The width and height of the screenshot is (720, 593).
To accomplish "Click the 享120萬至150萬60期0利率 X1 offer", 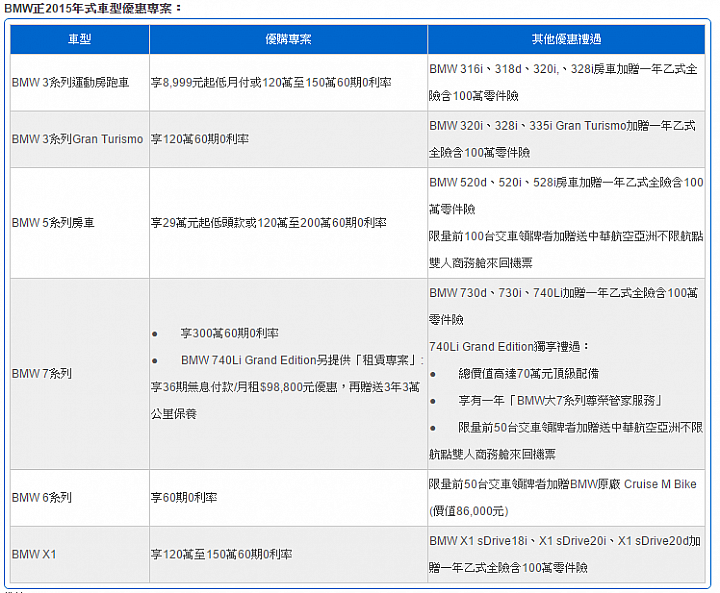I will coord(221,554).
